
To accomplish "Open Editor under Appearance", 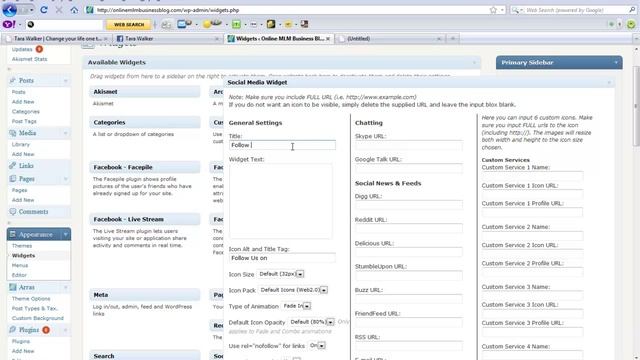I will 19,275.
